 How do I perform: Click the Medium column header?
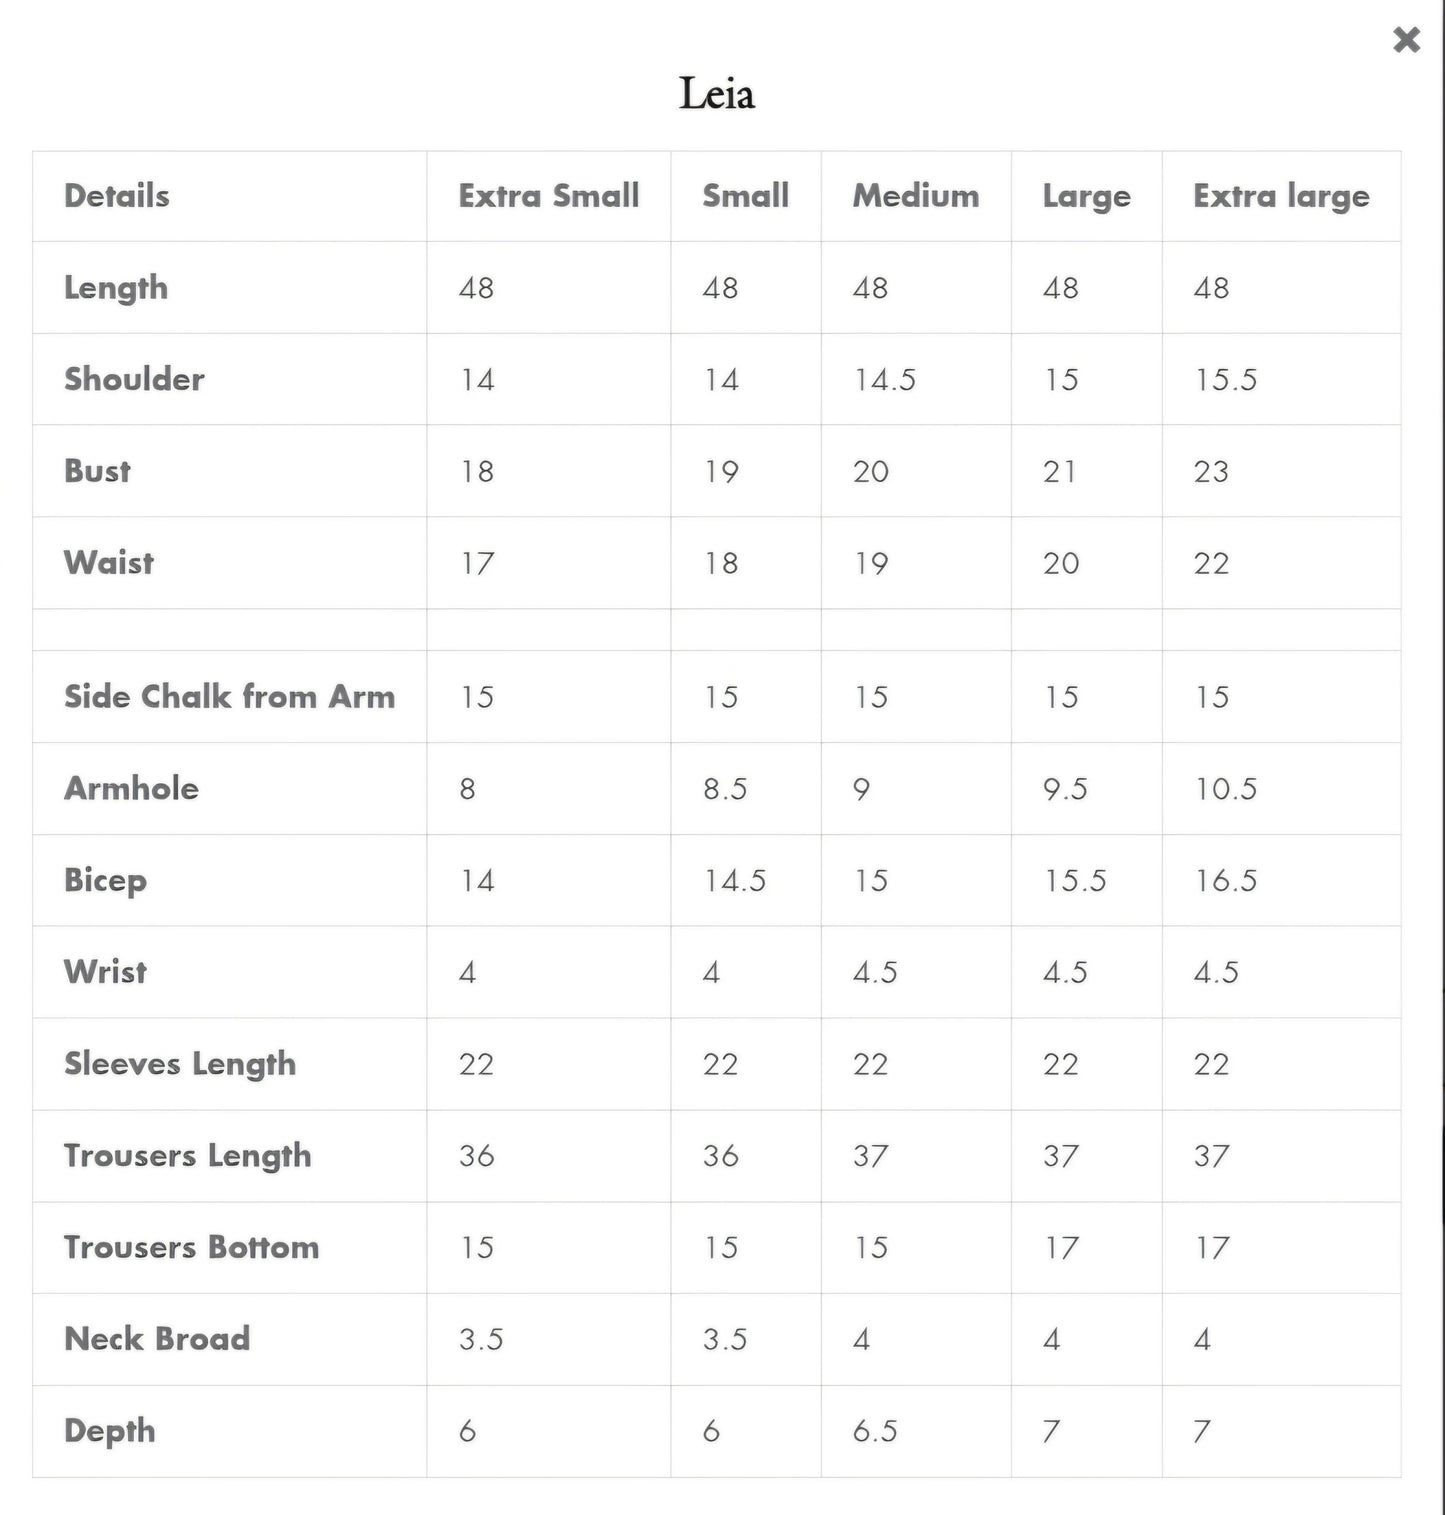(x=915, y=196)
